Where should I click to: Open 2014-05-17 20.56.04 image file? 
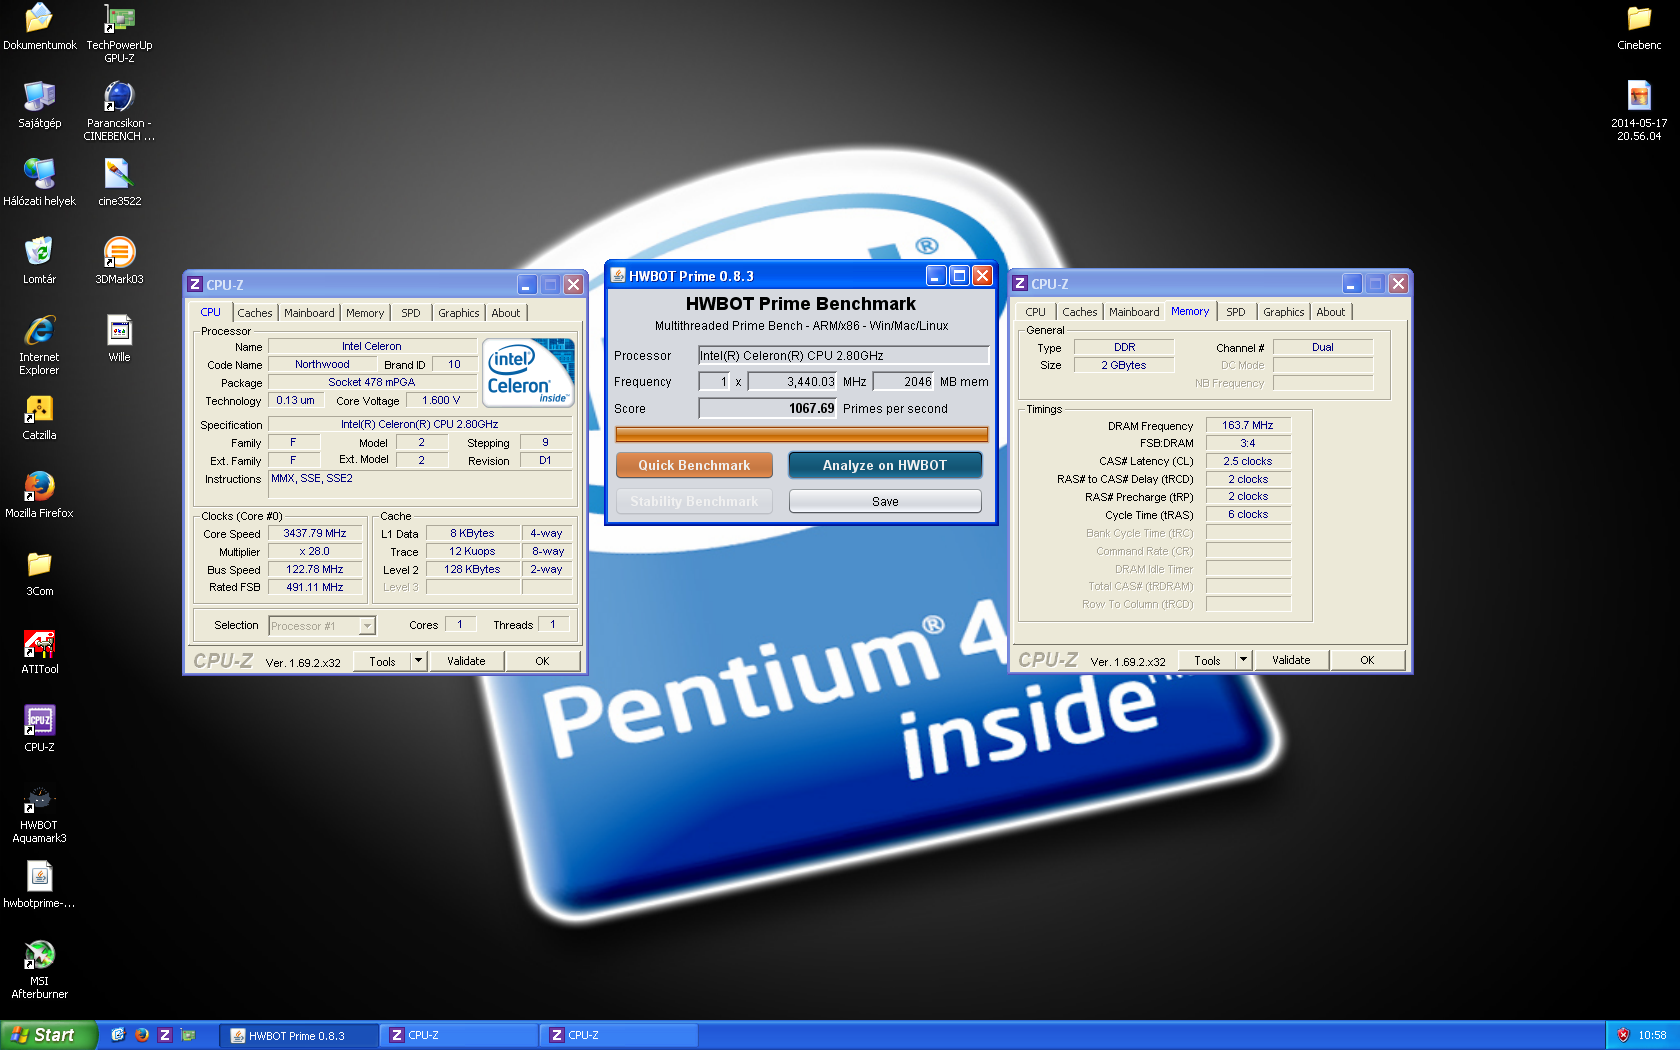tap(1639, 111)
